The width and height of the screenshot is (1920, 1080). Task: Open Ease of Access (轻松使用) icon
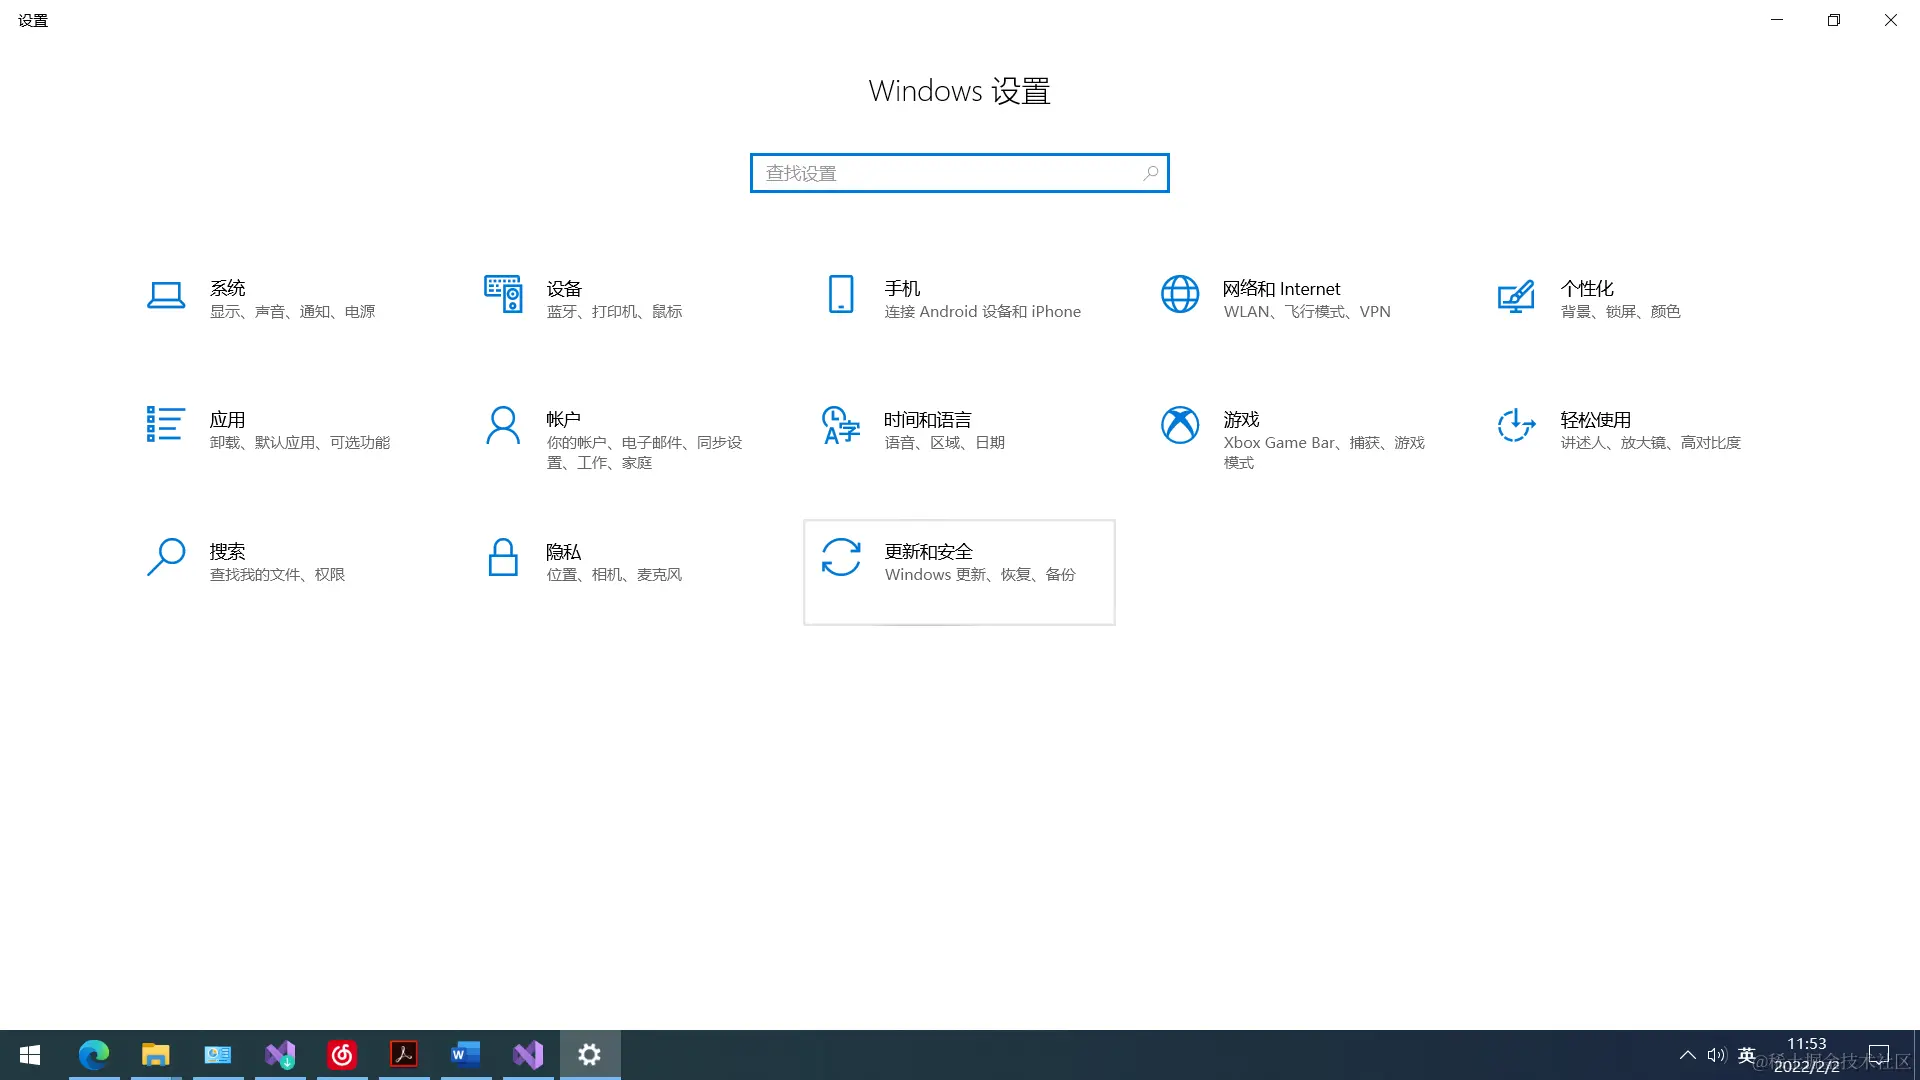[x=1516, y=425]
